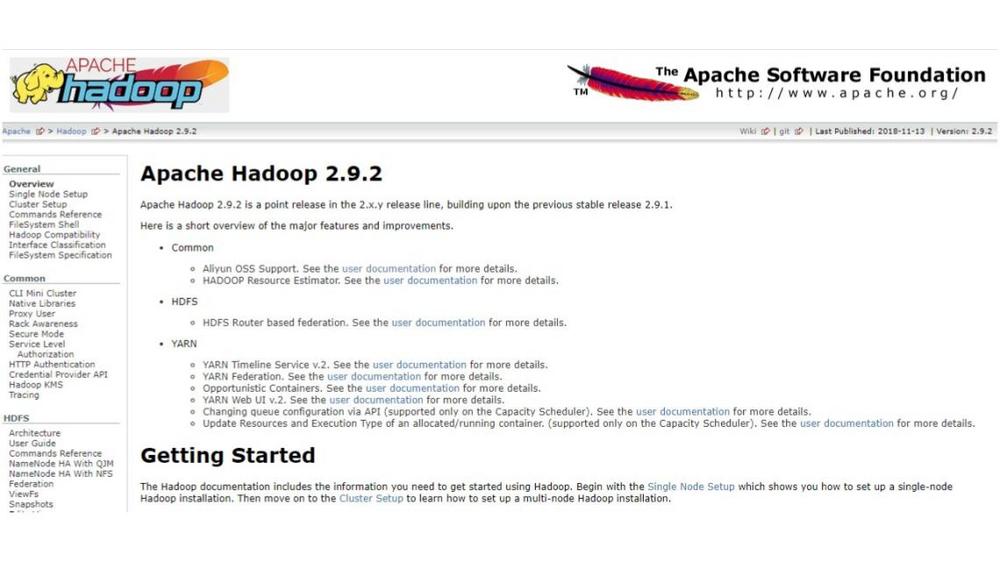Screen dimensions: 1000x562
Task: Open Hadoop KMS in Common section
Action: tap(36, 385)
